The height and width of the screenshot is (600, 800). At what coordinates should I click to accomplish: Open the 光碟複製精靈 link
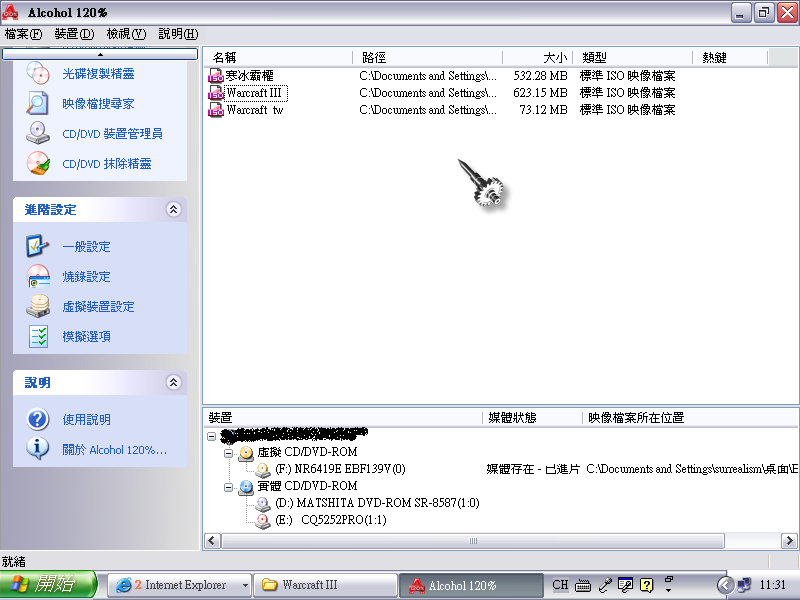tap(98, 74)
